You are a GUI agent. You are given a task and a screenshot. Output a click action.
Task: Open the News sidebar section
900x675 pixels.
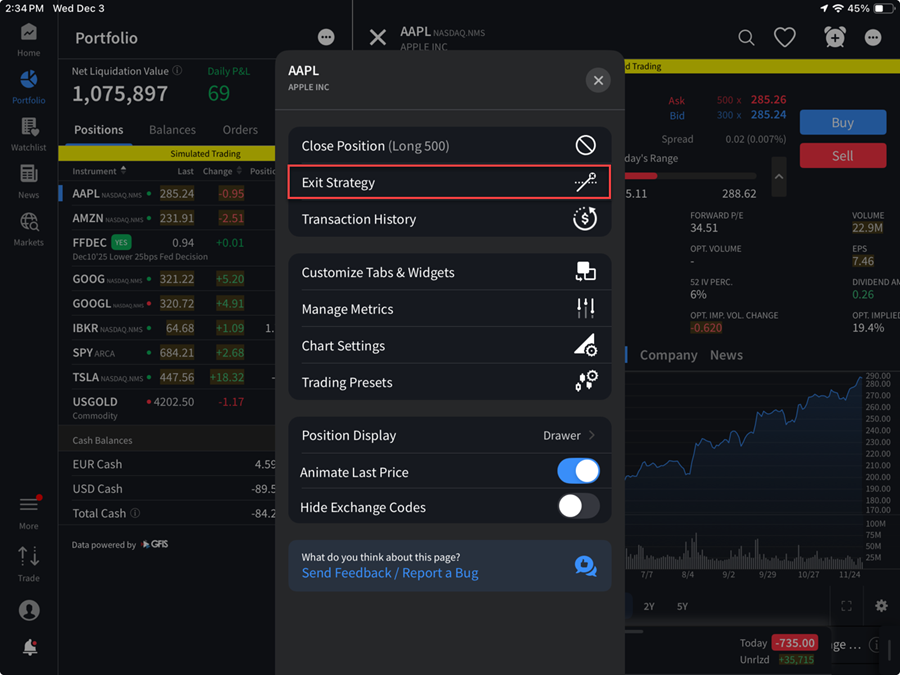point(29,180)
